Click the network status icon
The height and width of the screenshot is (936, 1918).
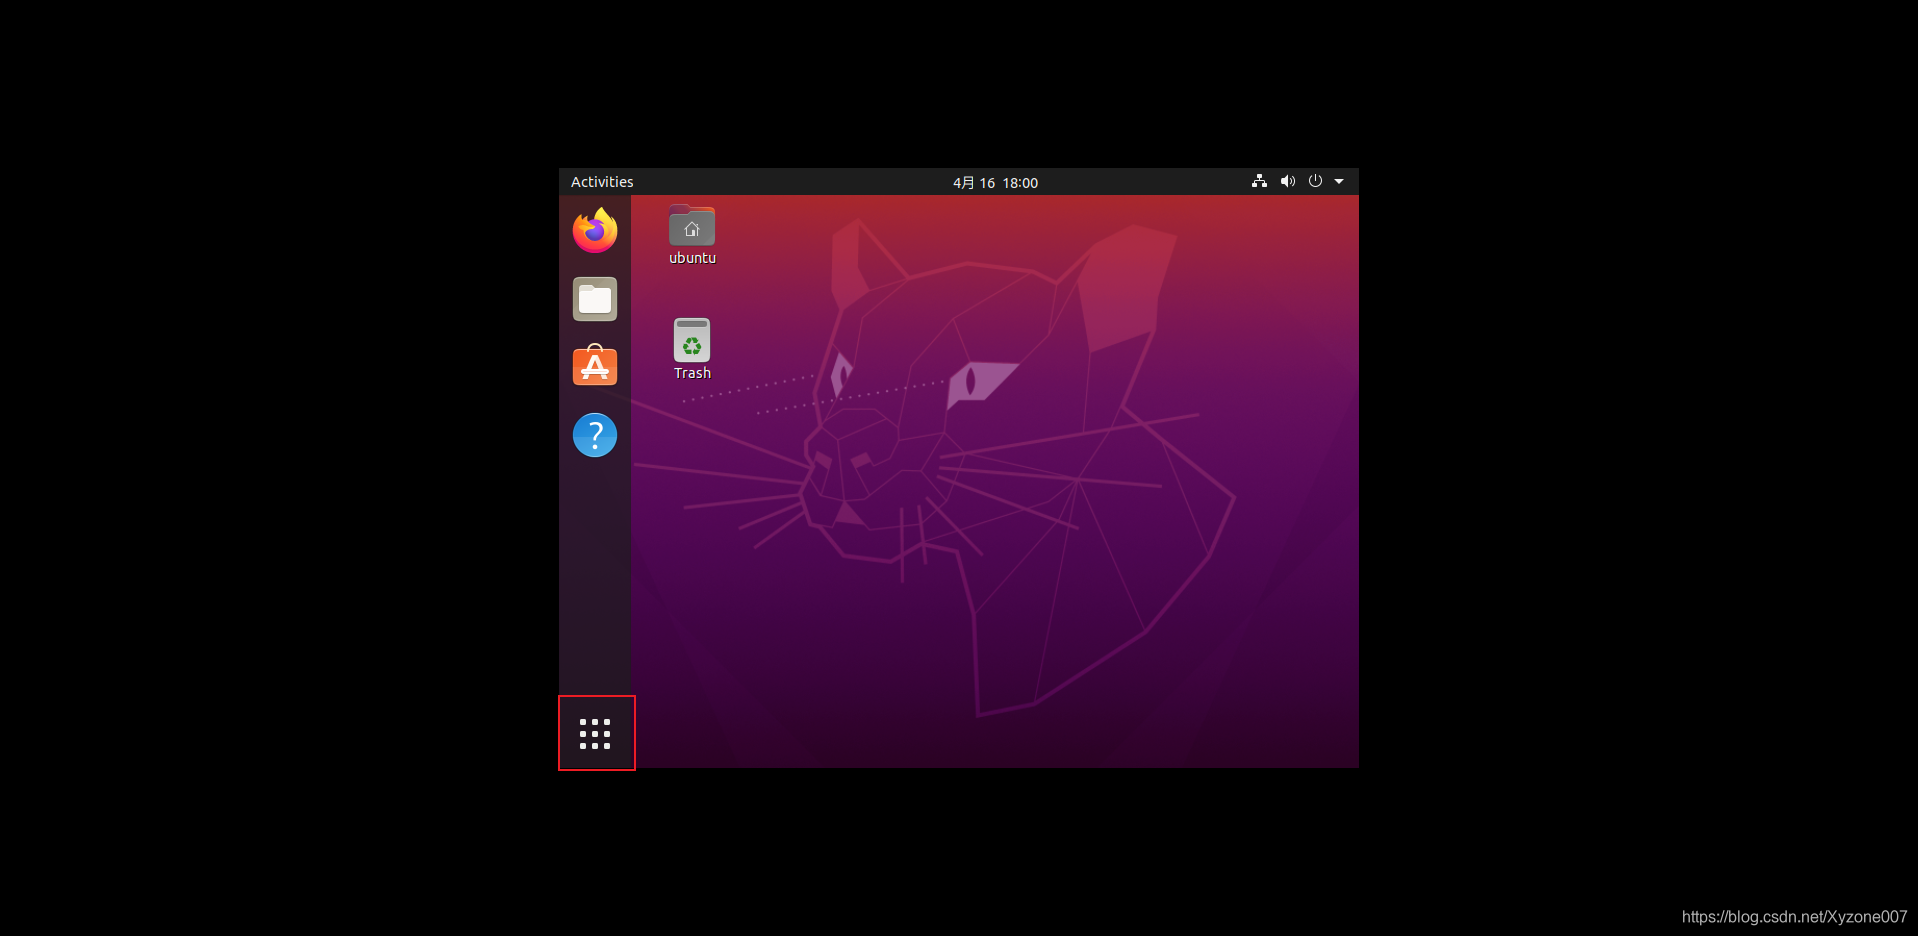pos(1259,181)
